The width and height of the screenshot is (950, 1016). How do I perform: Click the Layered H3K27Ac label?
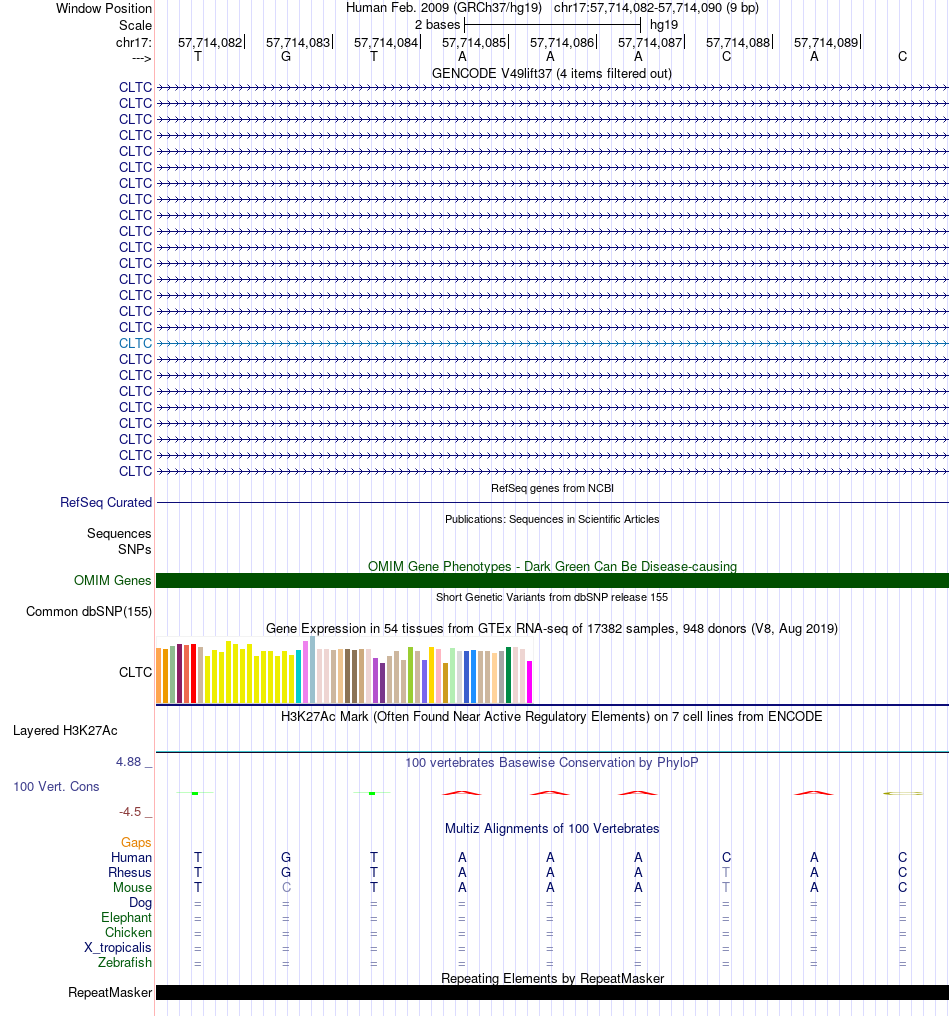(65, 730)
